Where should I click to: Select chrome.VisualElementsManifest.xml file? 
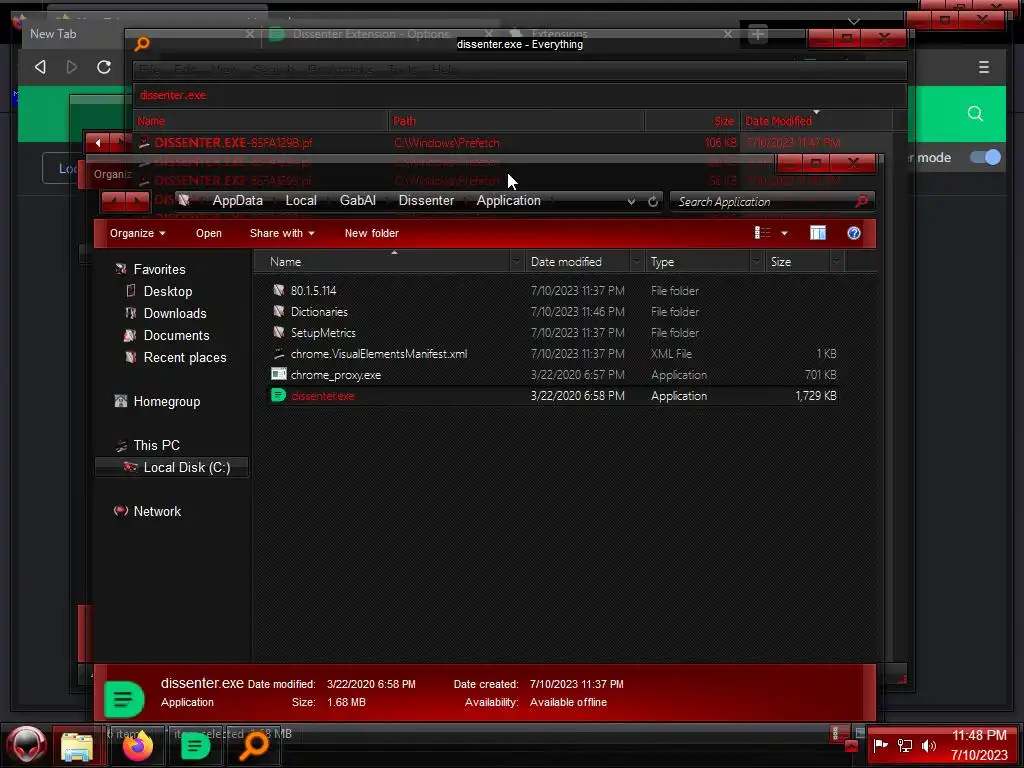[x=379, y=353]
